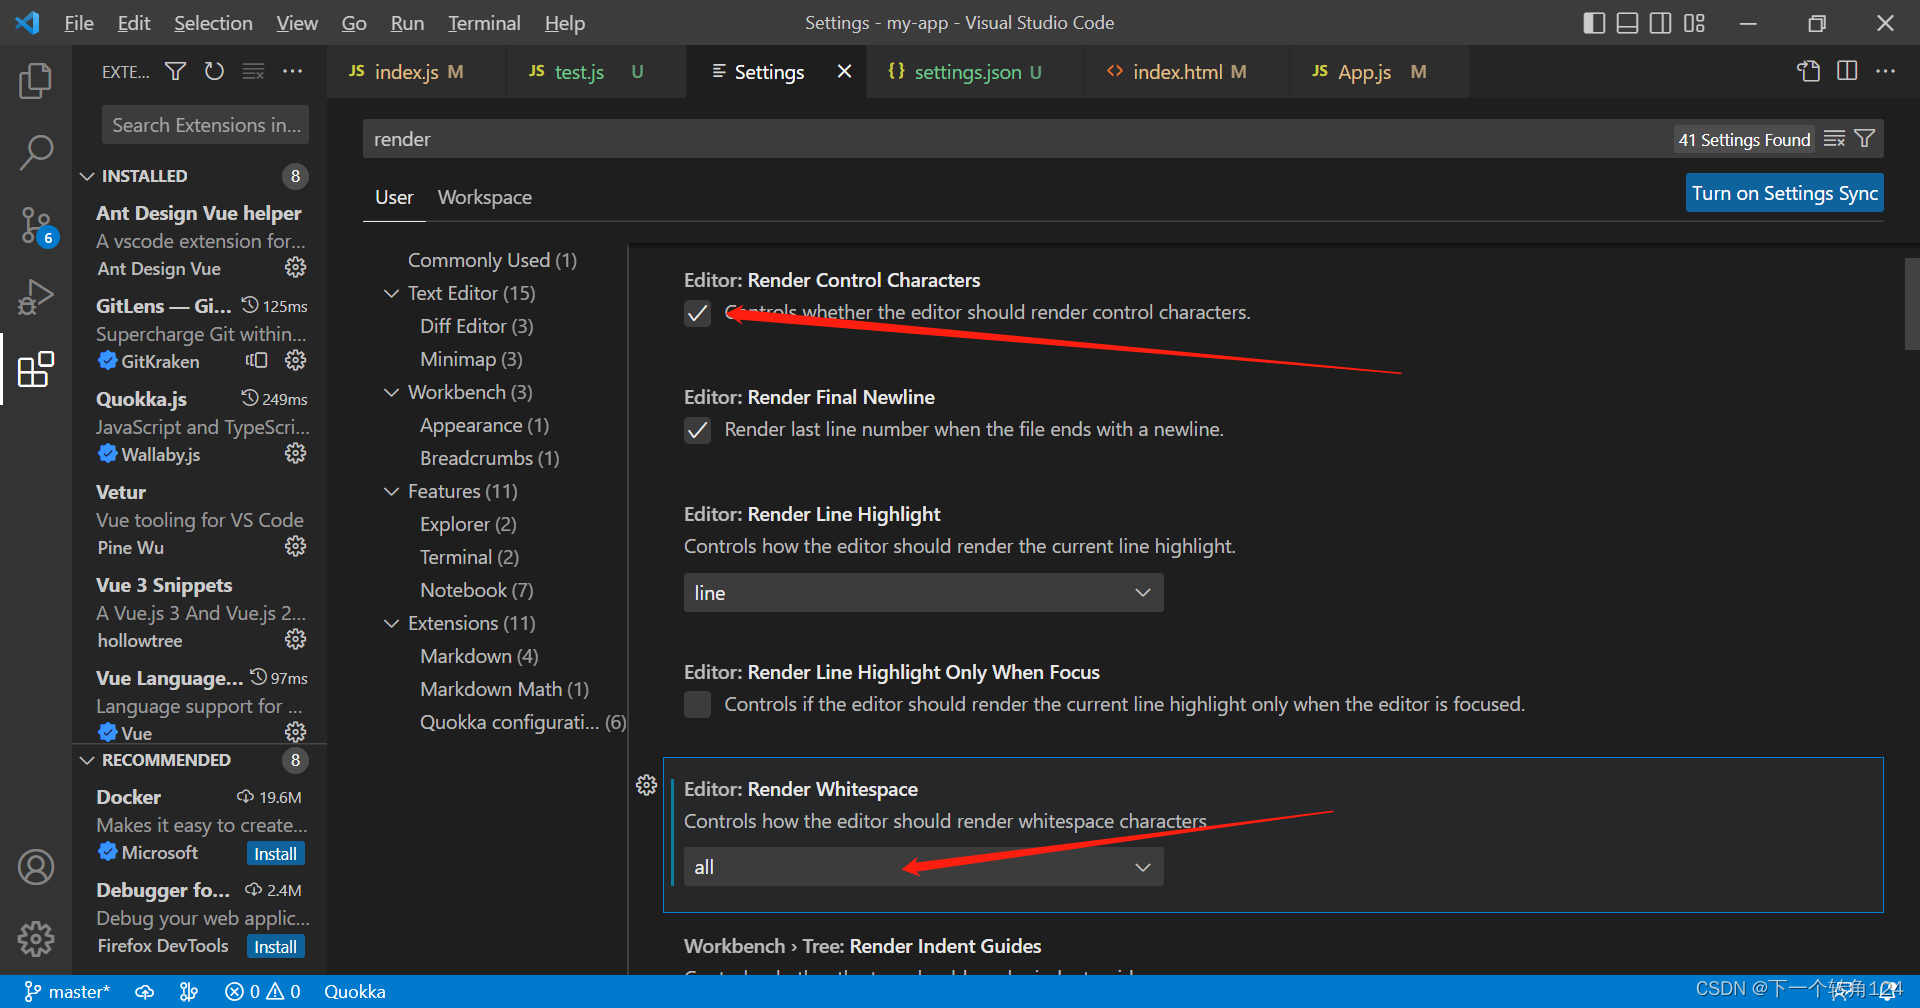Clear extensions search results icon
The image size is (1920, 1008).
click(x=253, y=71)
